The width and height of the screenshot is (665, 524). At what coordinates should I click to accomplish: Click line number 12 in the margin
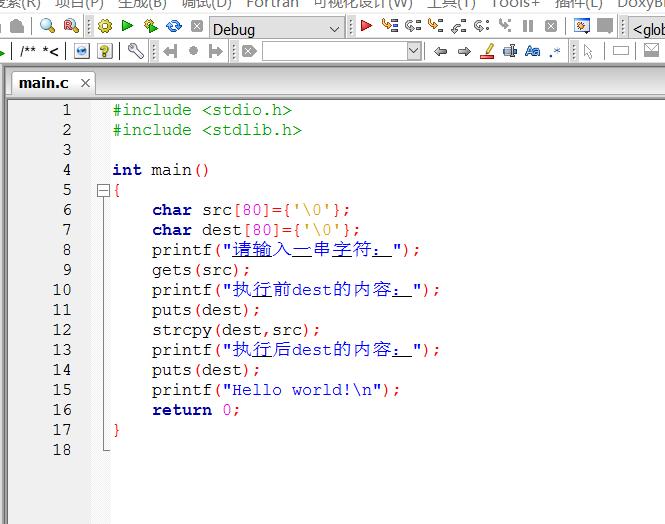click(62, 330)
